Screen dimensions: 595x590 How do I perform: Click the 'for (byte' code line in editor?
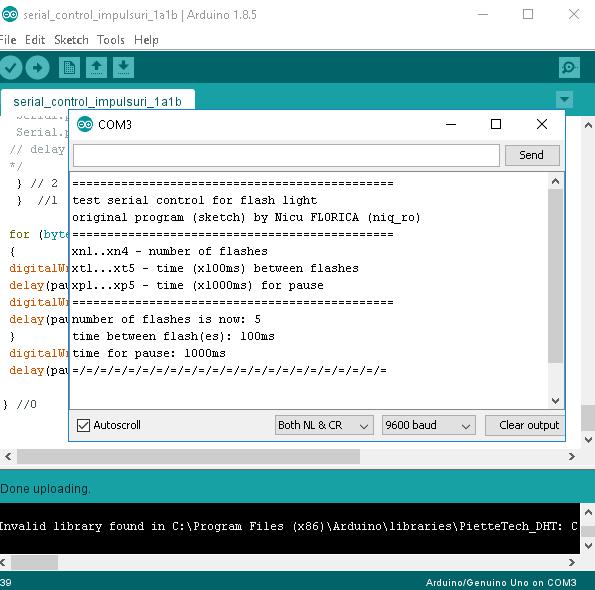[x=39, y=234]
